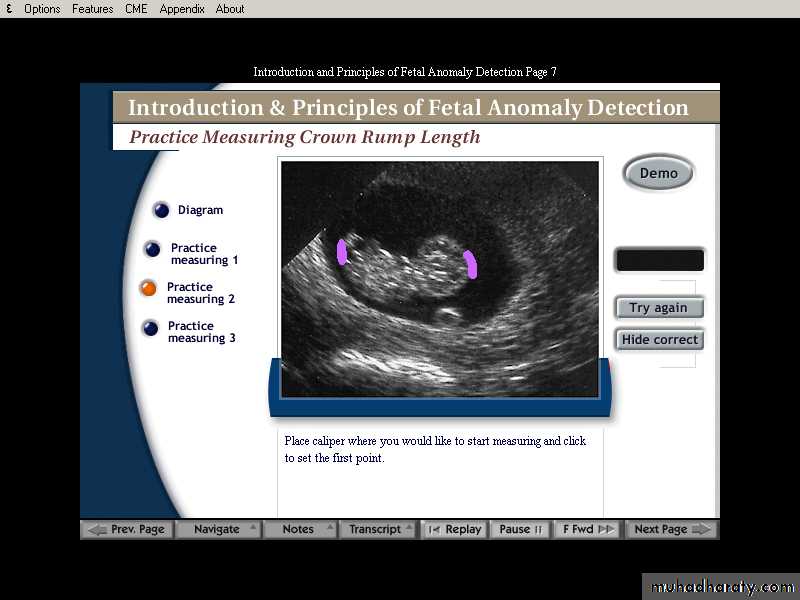
Task: Click the Hide correct button
Action: (659, 340)
